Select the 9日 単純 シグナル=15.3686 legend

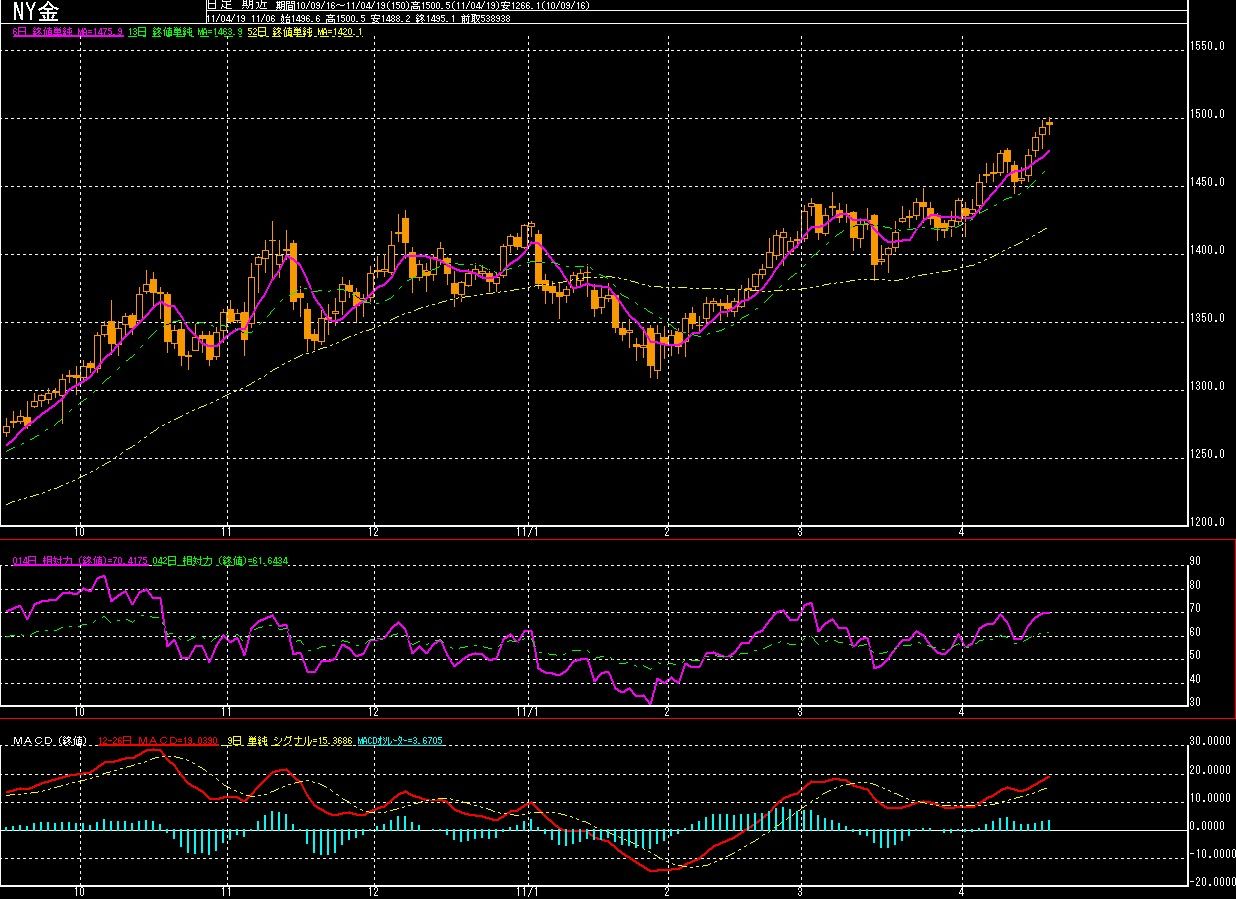[x=292, y=741]
